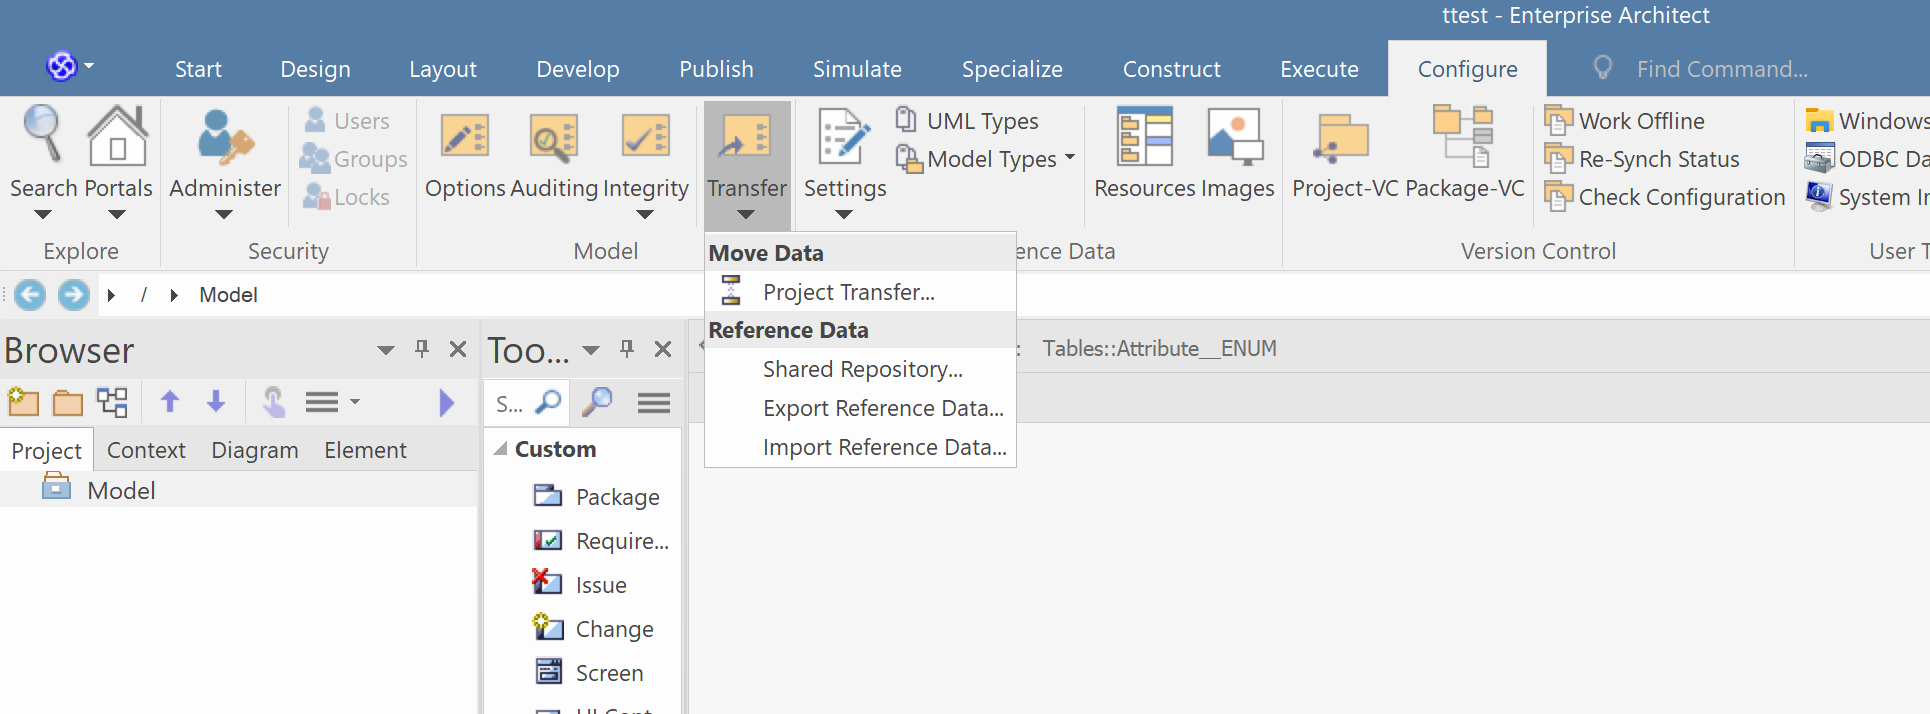Switch to the Design ribbon tab
Viewport: 1930px width, 714px height.
pyautogui.click(x=315, y=69)
